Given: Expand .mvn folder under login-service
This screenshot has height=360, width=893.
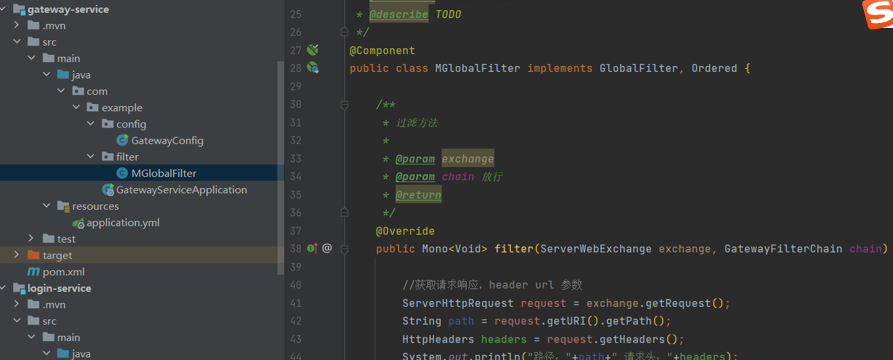Looking at the screenshot, I should coord(17,305).
